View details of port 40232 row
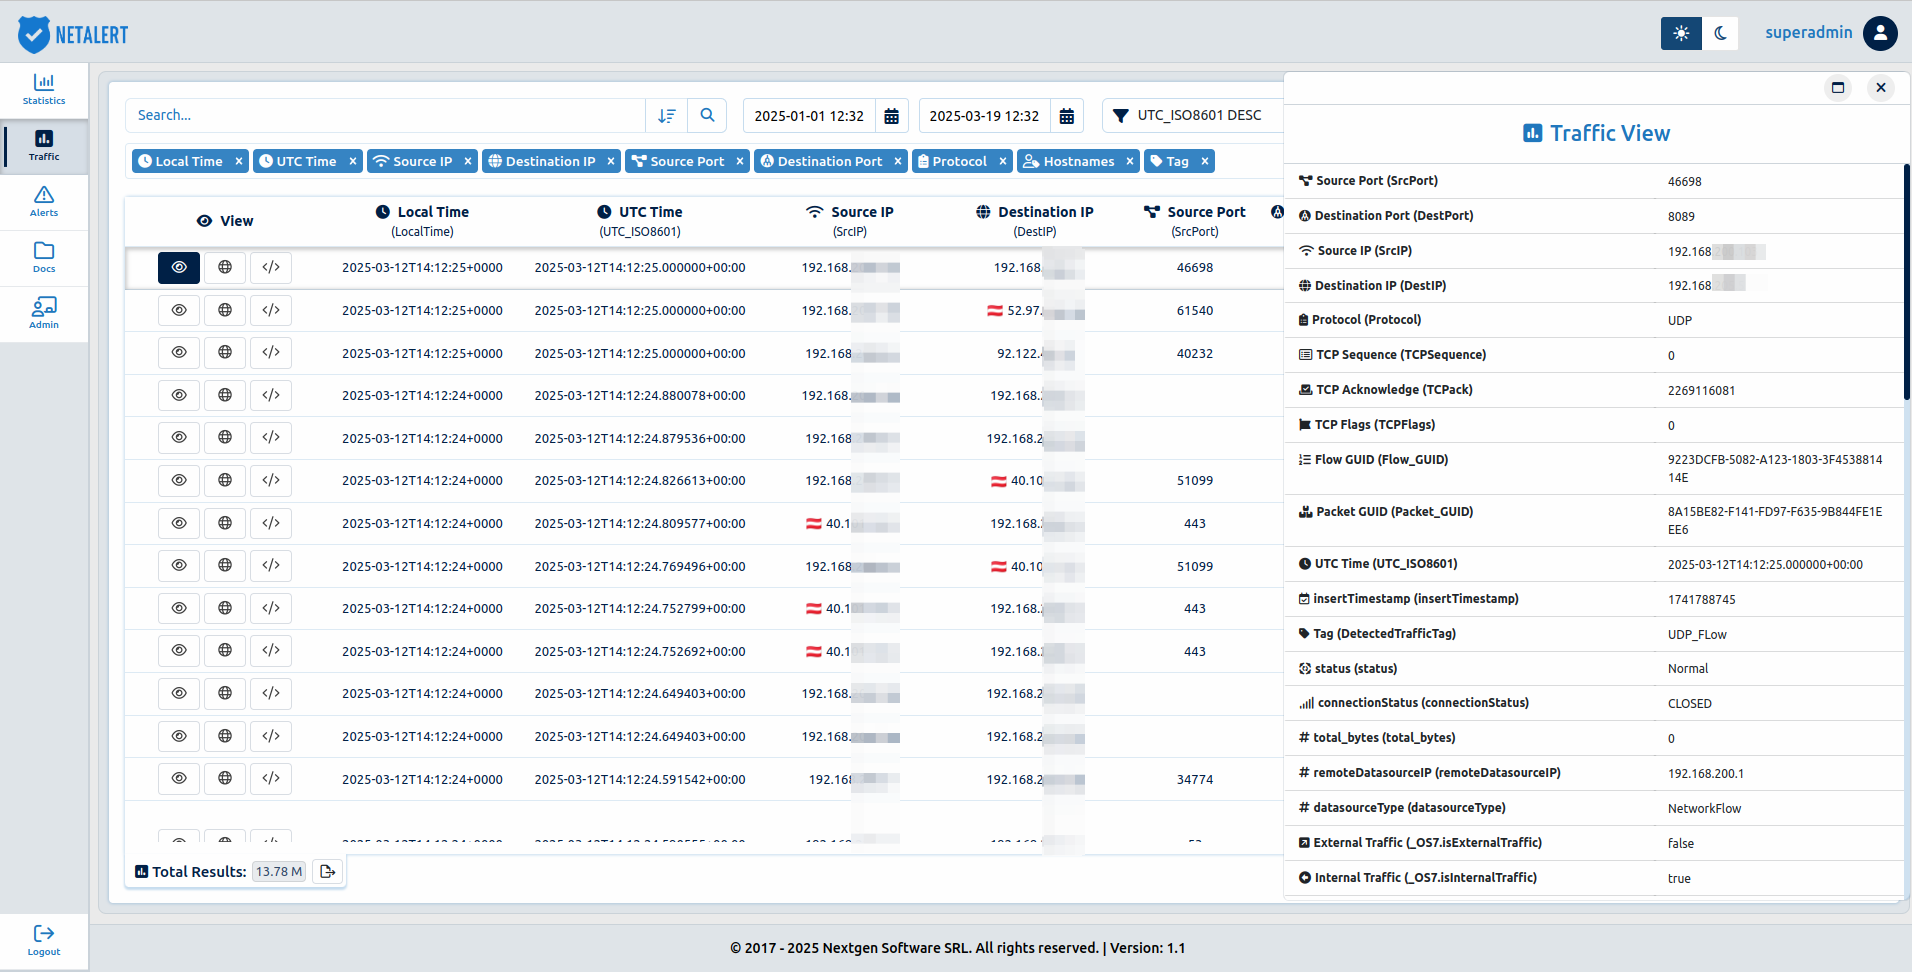Image resolution: width=1912 pixels, height=972 pixels. click(x=179, y=353)
